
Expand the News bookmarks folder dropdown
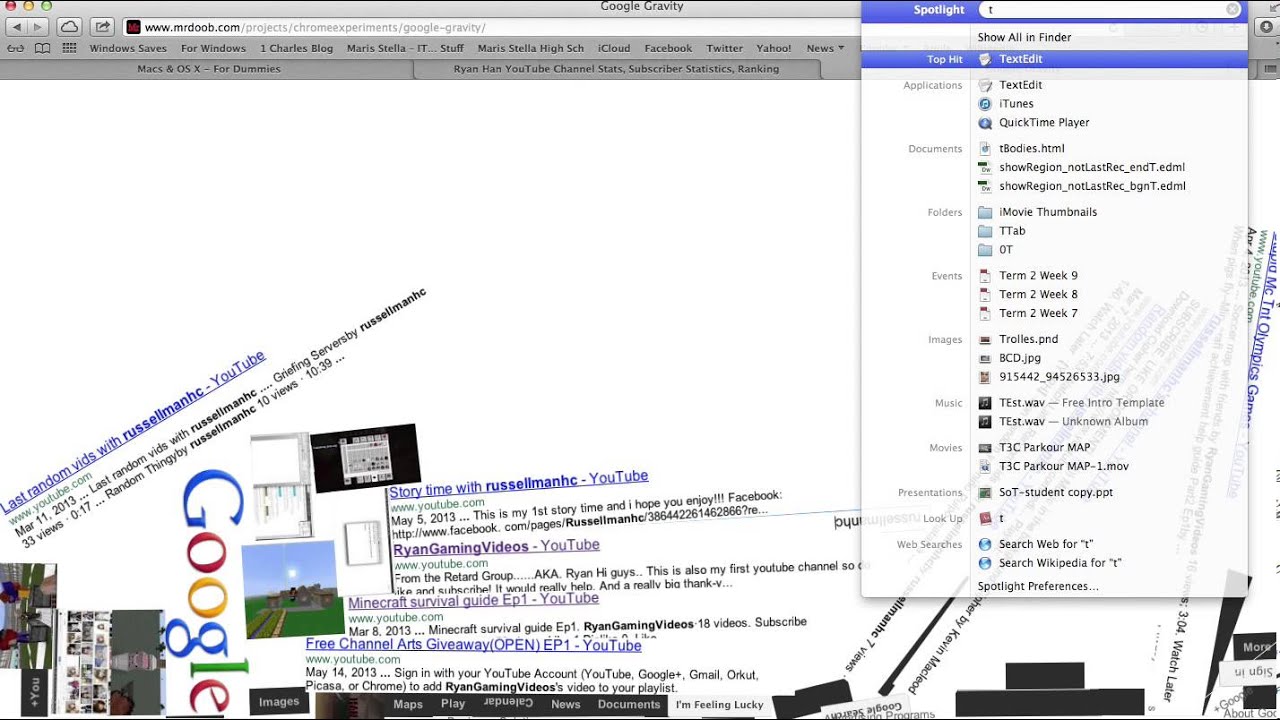(825, 48)
